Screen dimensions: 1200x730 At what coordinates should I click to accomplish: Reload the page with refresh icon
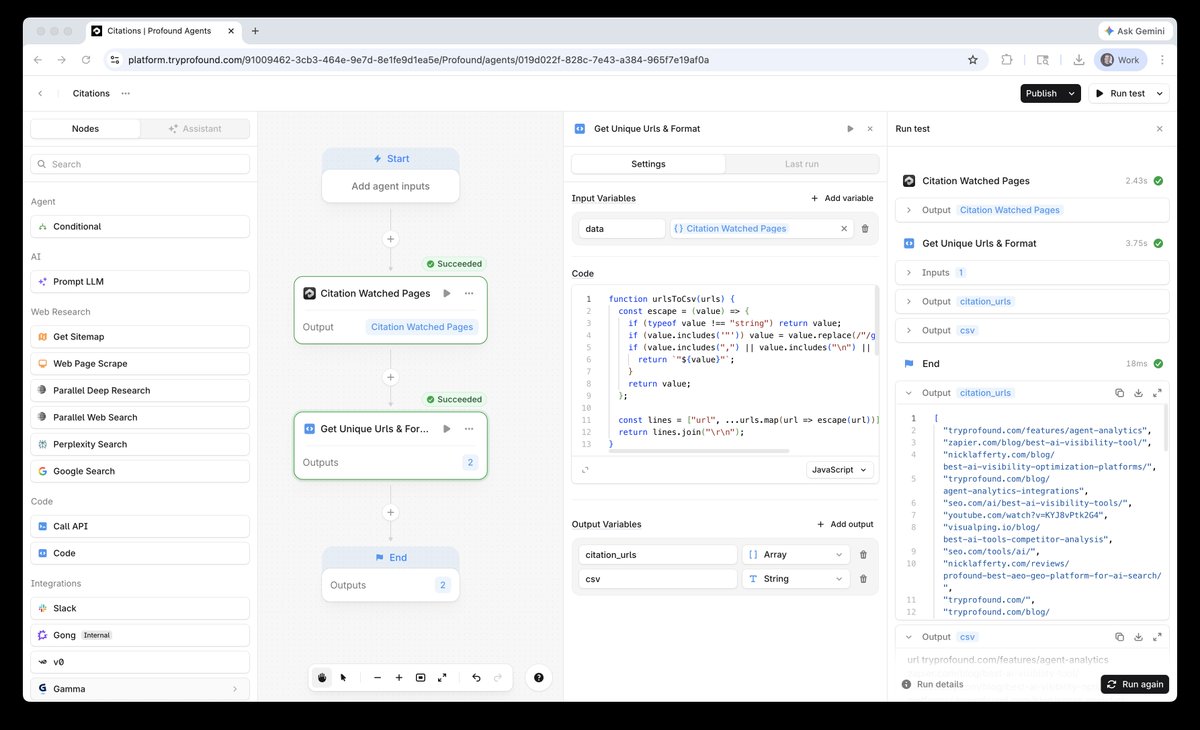click(86, 60)
